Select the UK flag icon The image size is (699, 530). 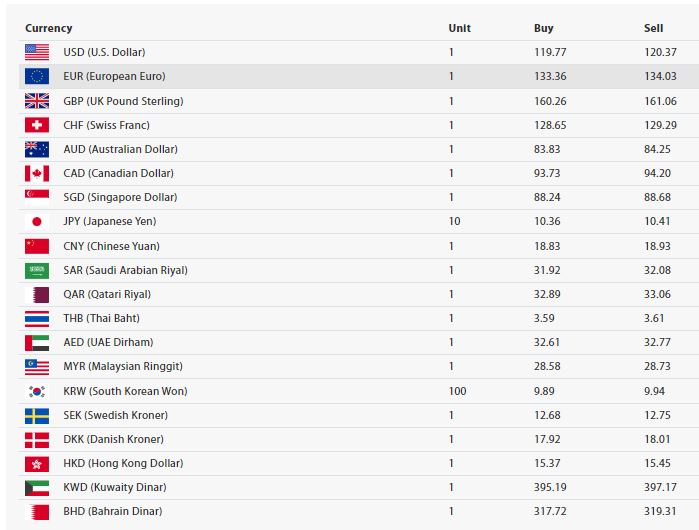click(x=37, y=101)
